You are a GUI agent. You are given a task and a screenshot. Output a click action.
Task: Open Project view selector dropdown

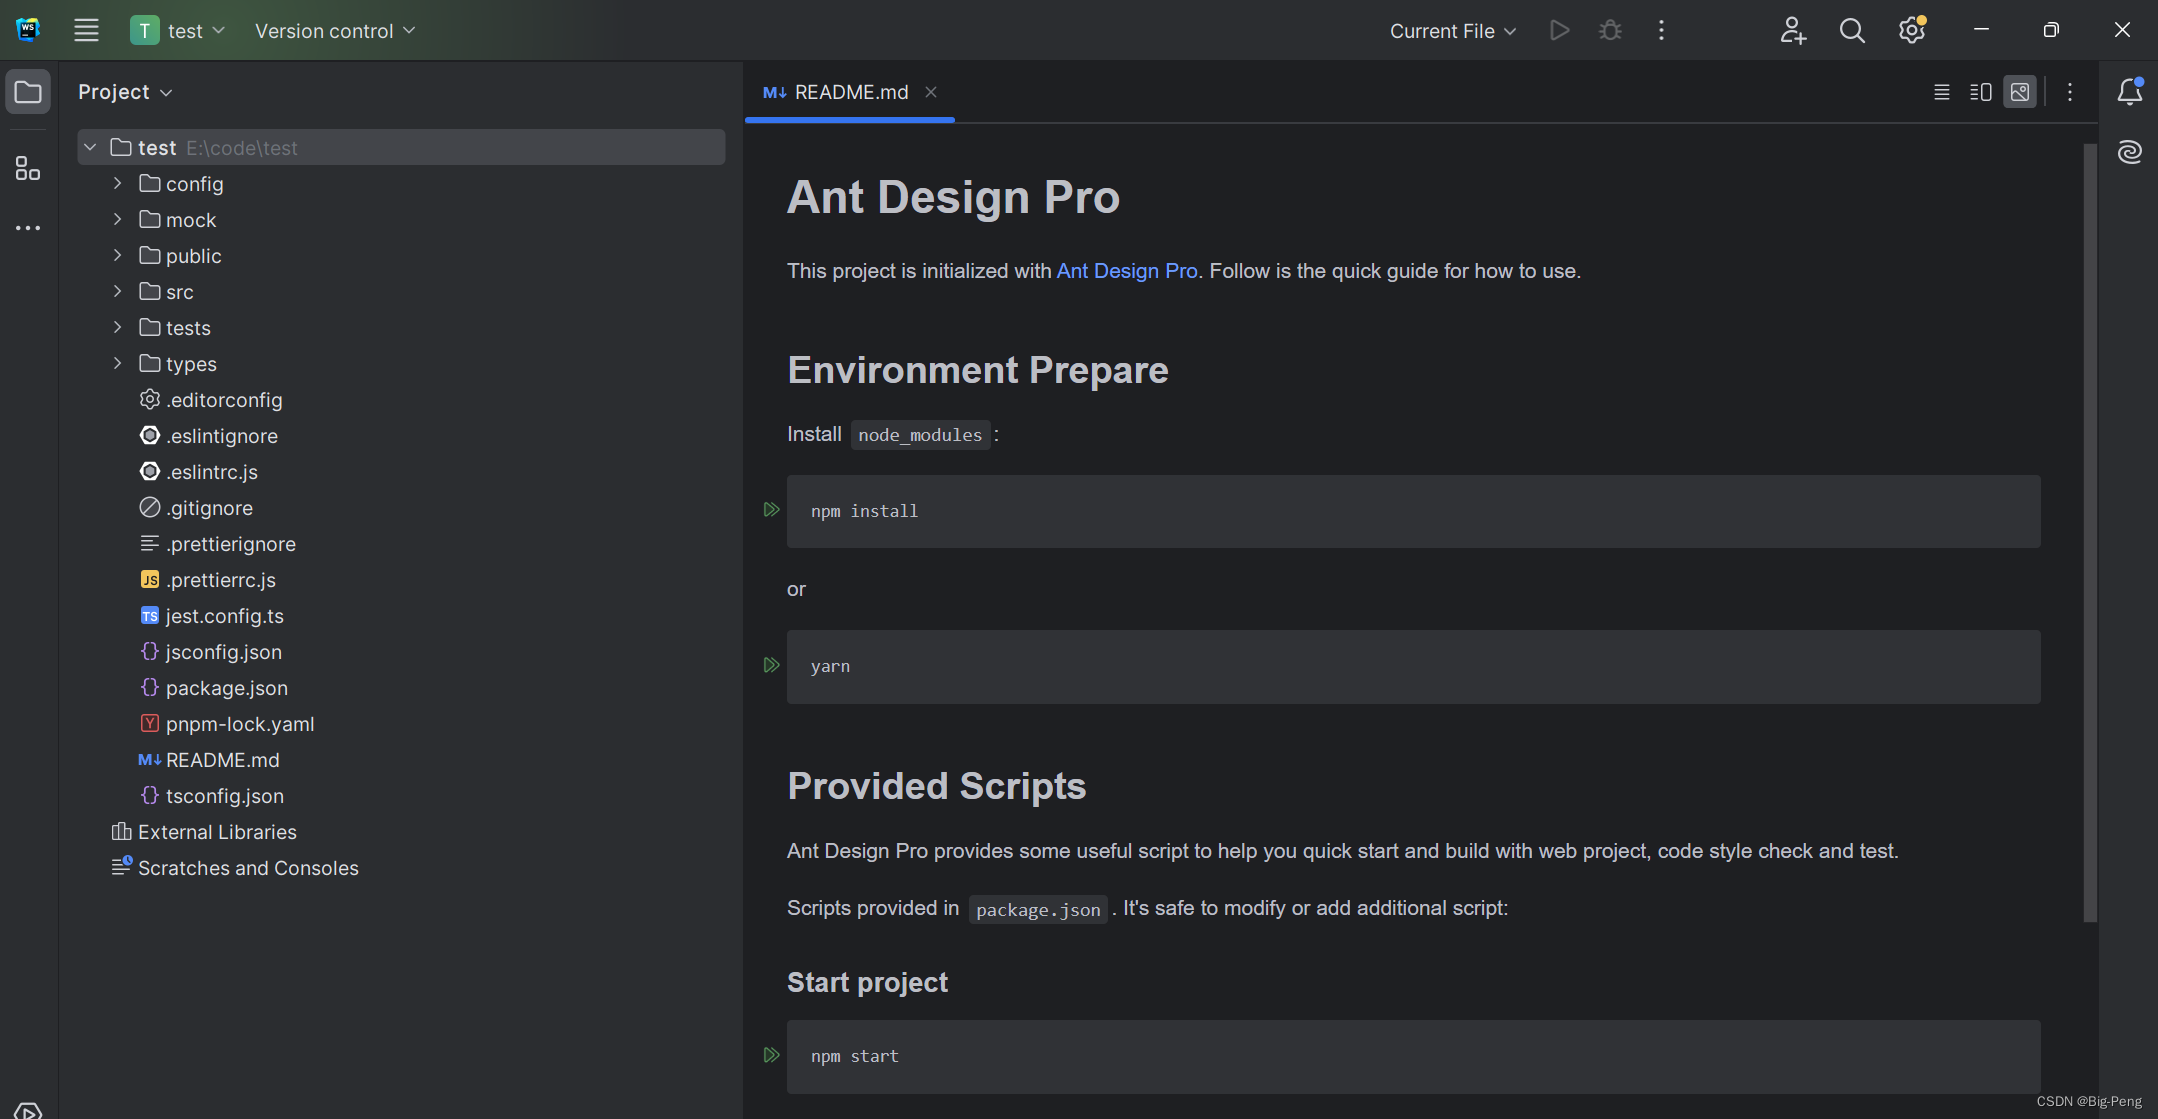[x=125, y=92]
